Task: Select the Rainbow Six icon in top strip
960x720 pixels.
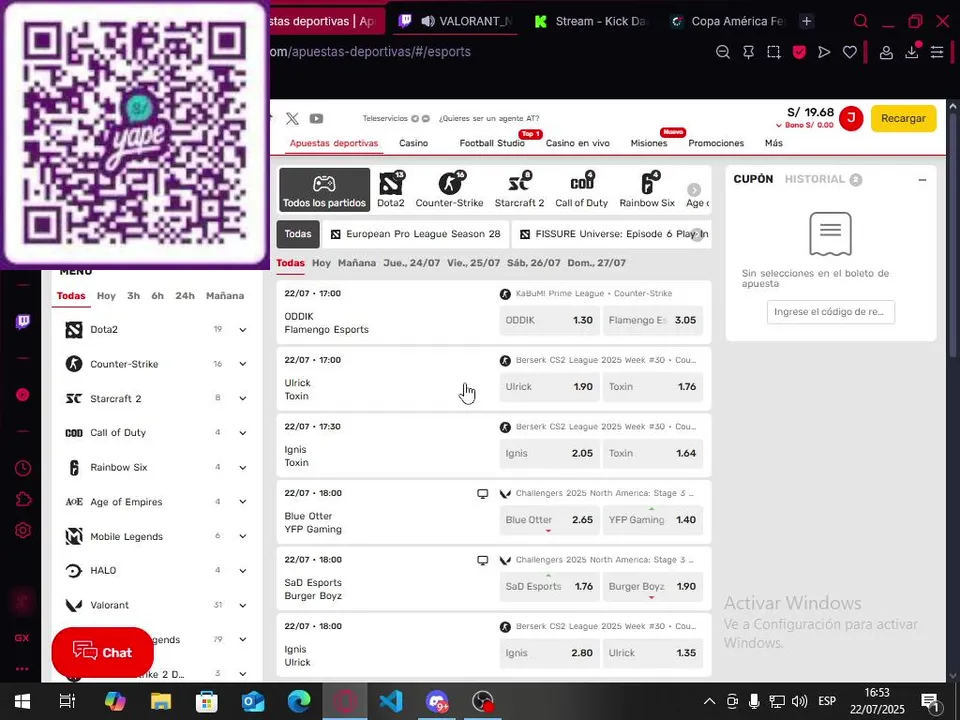Action: 647,189
